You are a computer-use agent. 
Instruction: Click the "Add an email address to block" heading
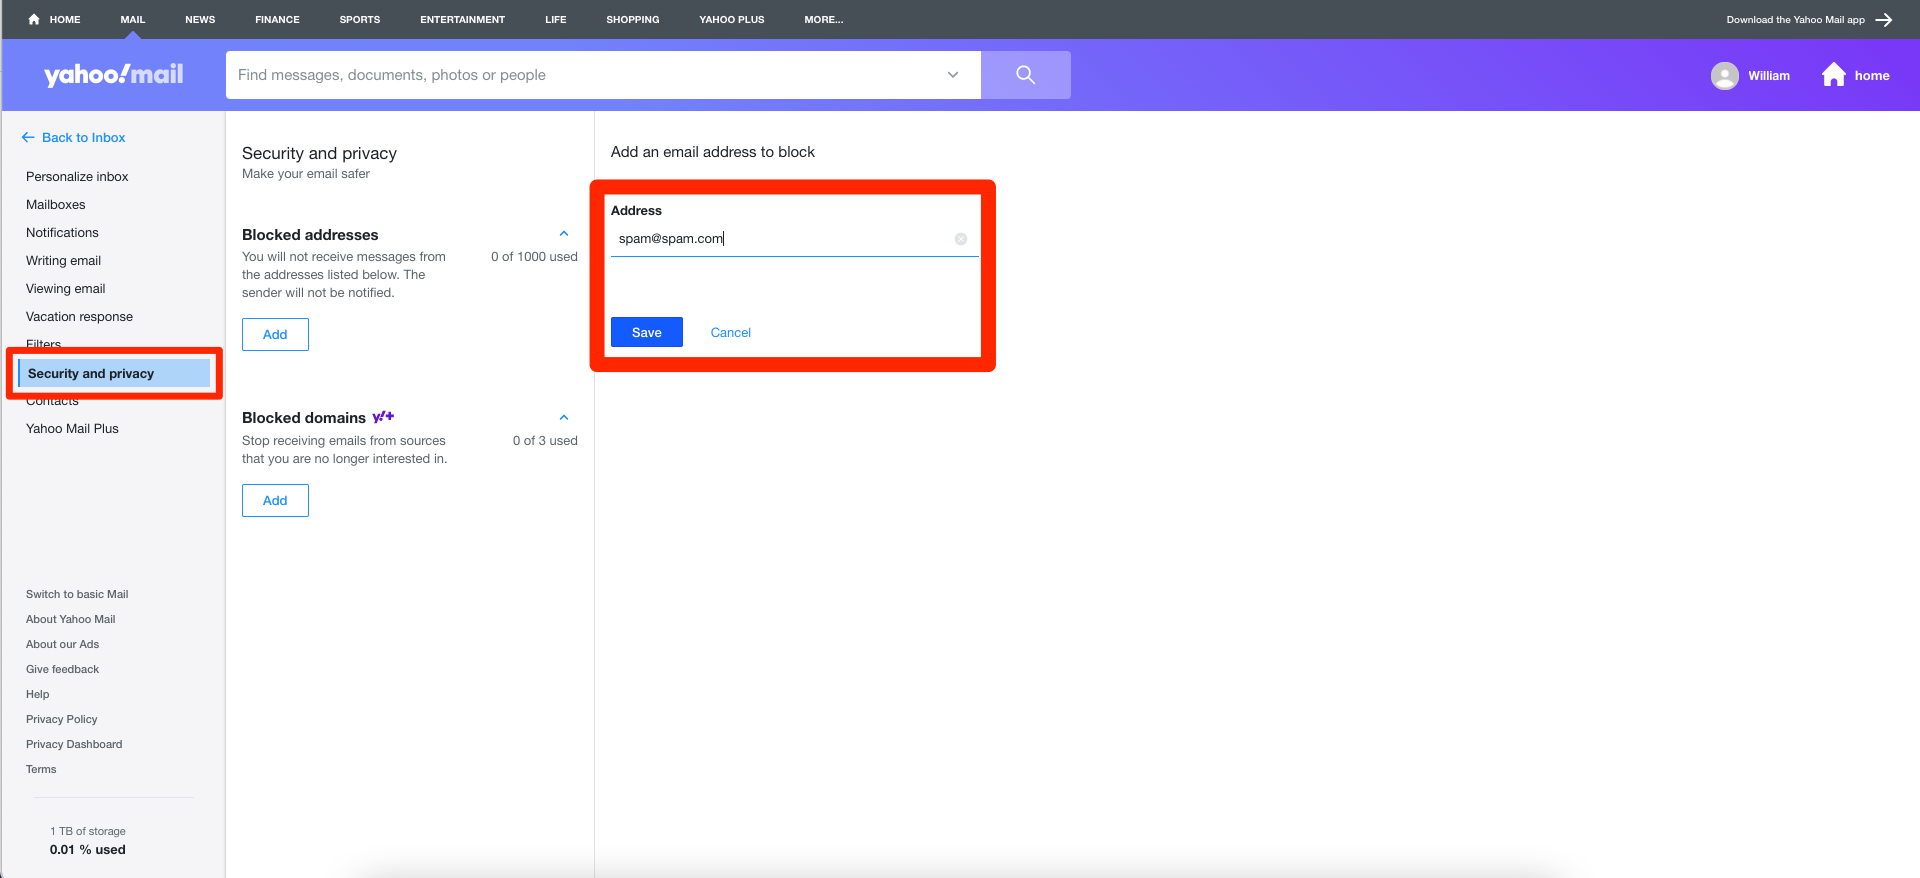pyautogui.click(x=713, y=152)
